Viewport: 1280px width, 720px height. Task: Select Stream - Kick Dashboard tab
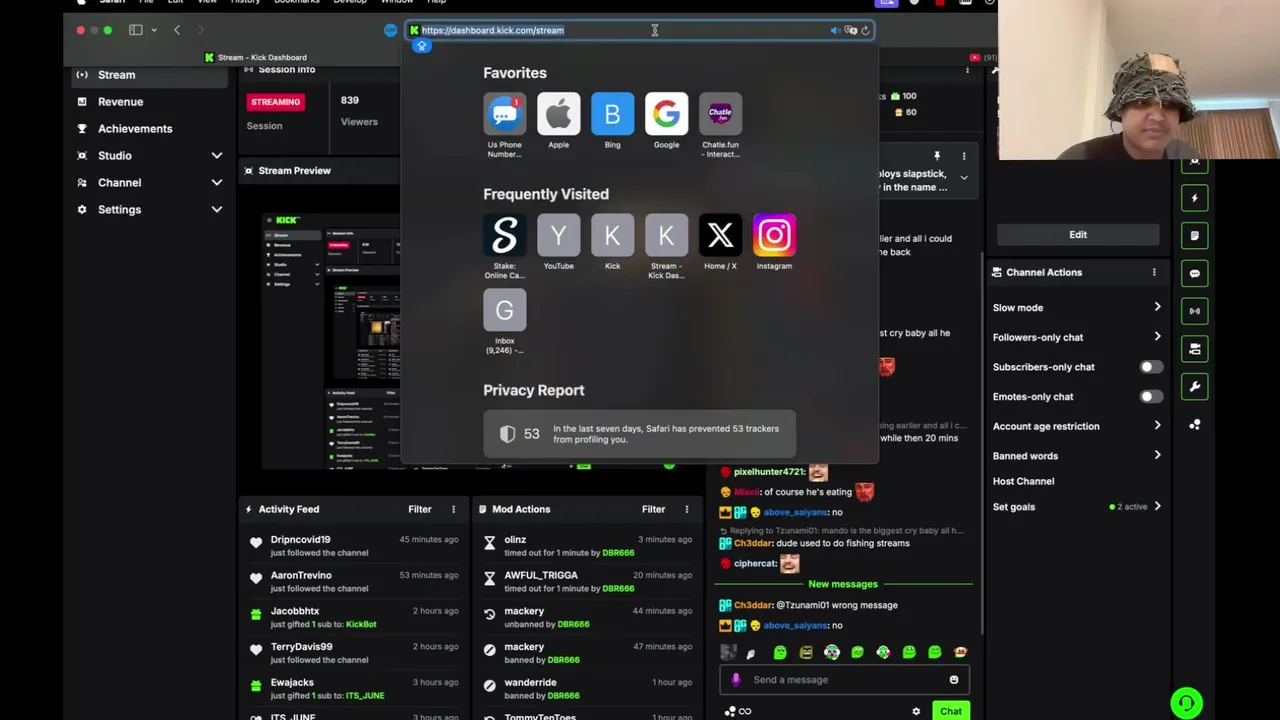255,57
